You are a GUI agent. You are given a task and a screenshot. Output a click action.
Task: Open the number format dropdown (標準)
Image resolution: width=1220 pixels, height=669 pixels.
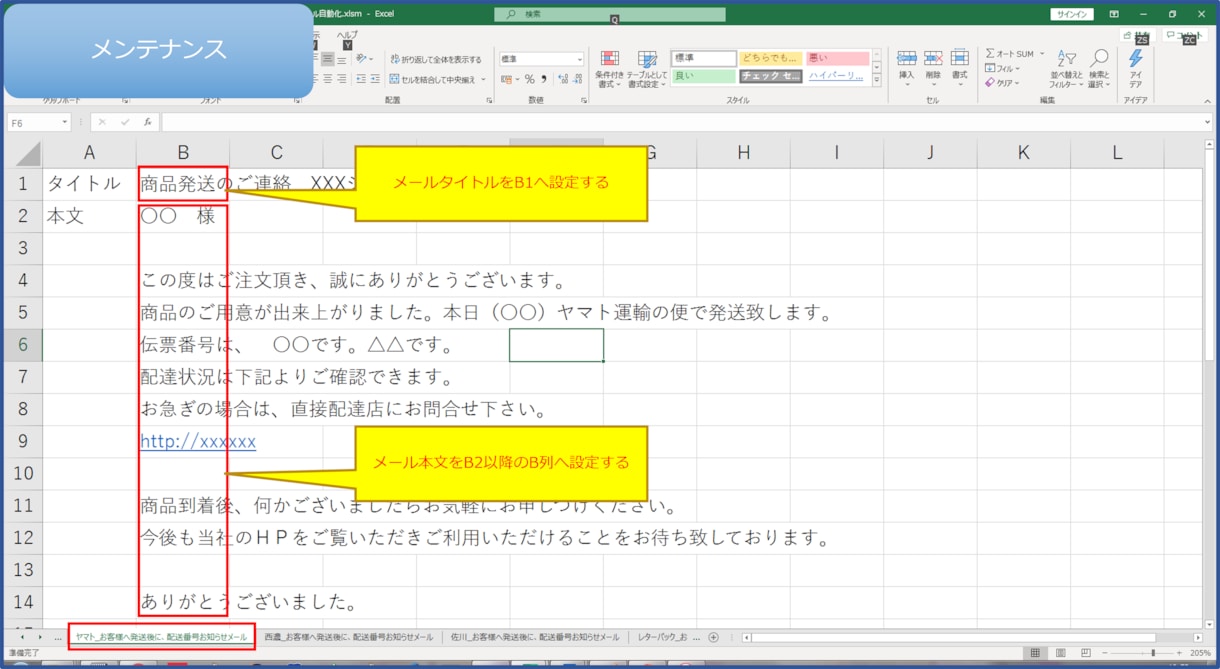coord(541,59)
